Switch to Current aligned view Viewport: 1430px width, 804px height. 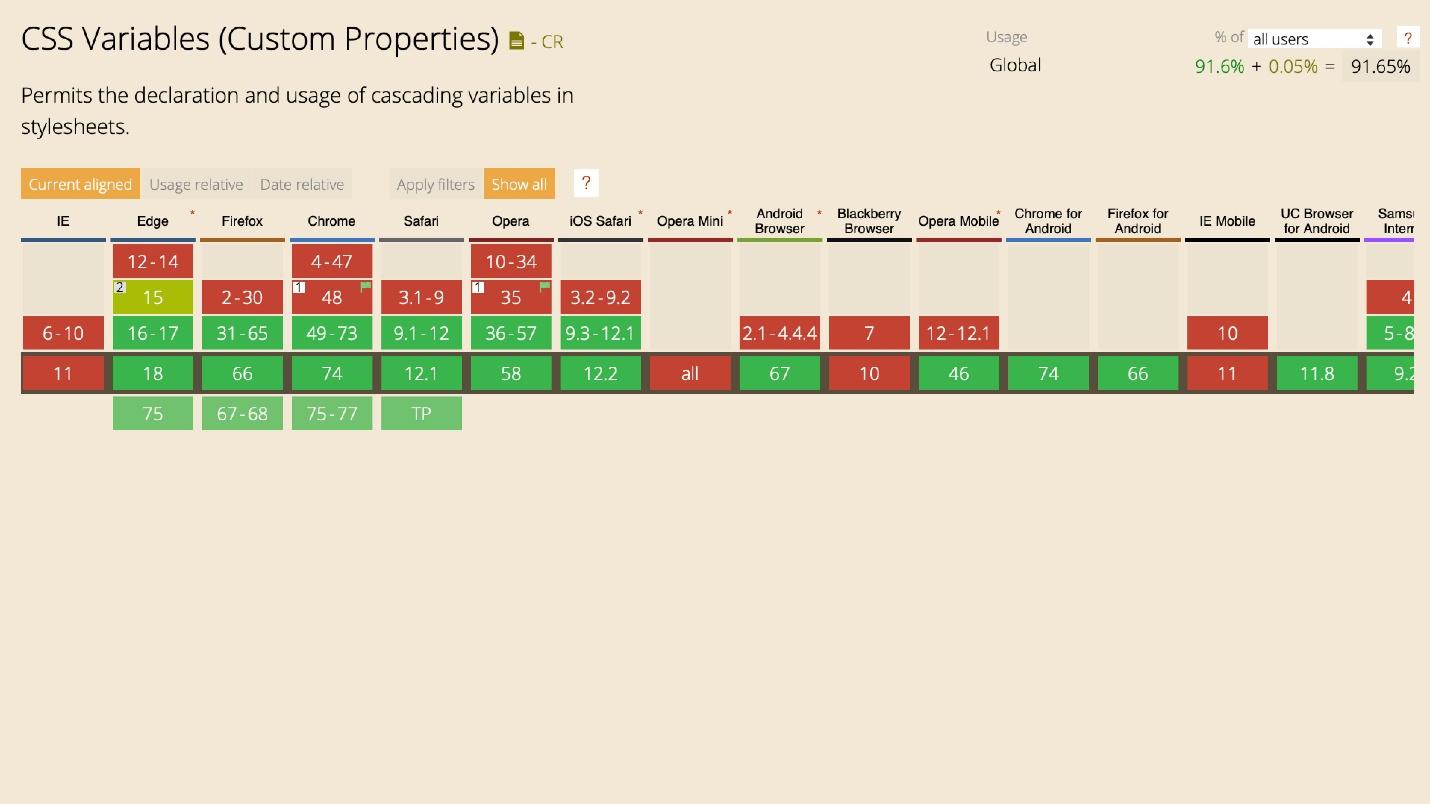[80, 184]
